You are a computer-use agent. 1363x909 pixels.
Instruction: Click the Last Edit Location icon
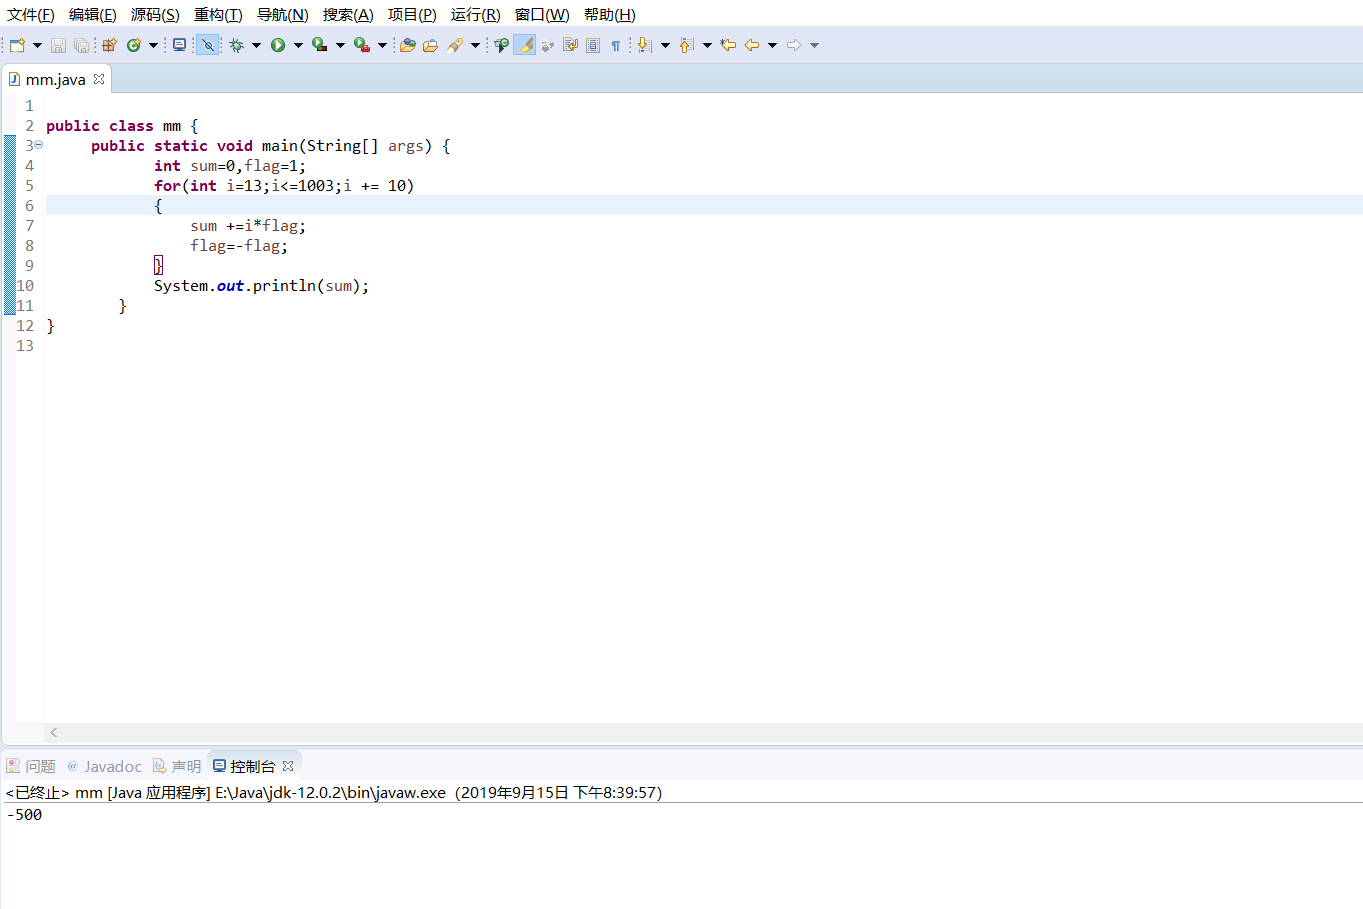point(728,45)
